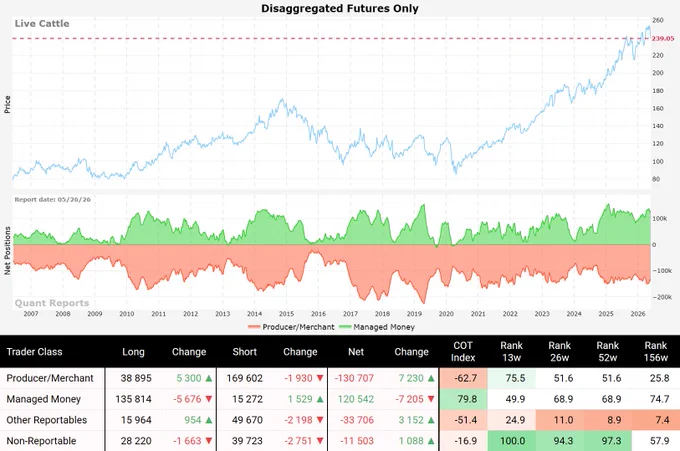Click green up arrow beside 954
This screenshot has width=680, height=451.
pyautogui.click(x=209, y=420)
